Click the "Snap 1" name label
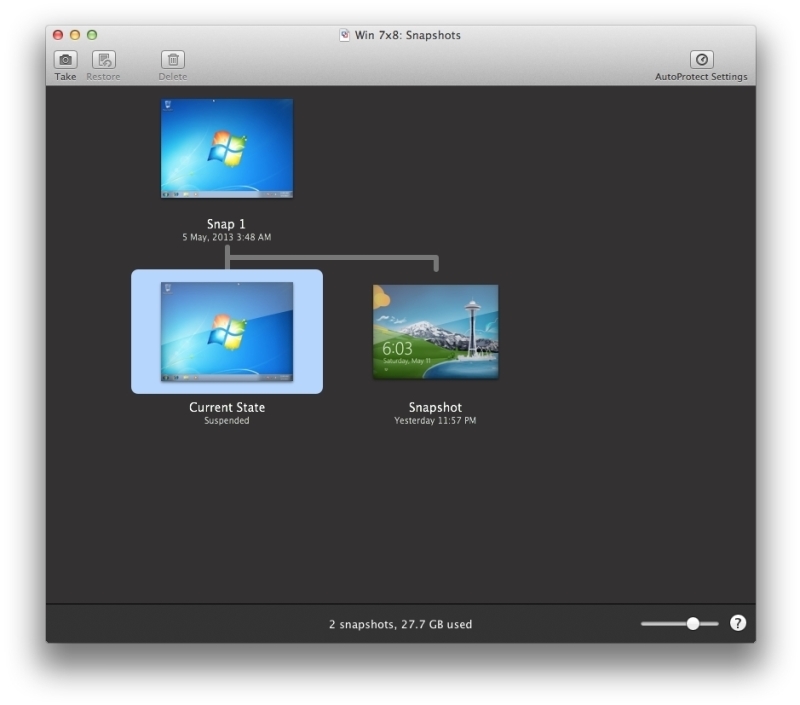Viewport: 800px width, 705px height. tap(226, 224)
